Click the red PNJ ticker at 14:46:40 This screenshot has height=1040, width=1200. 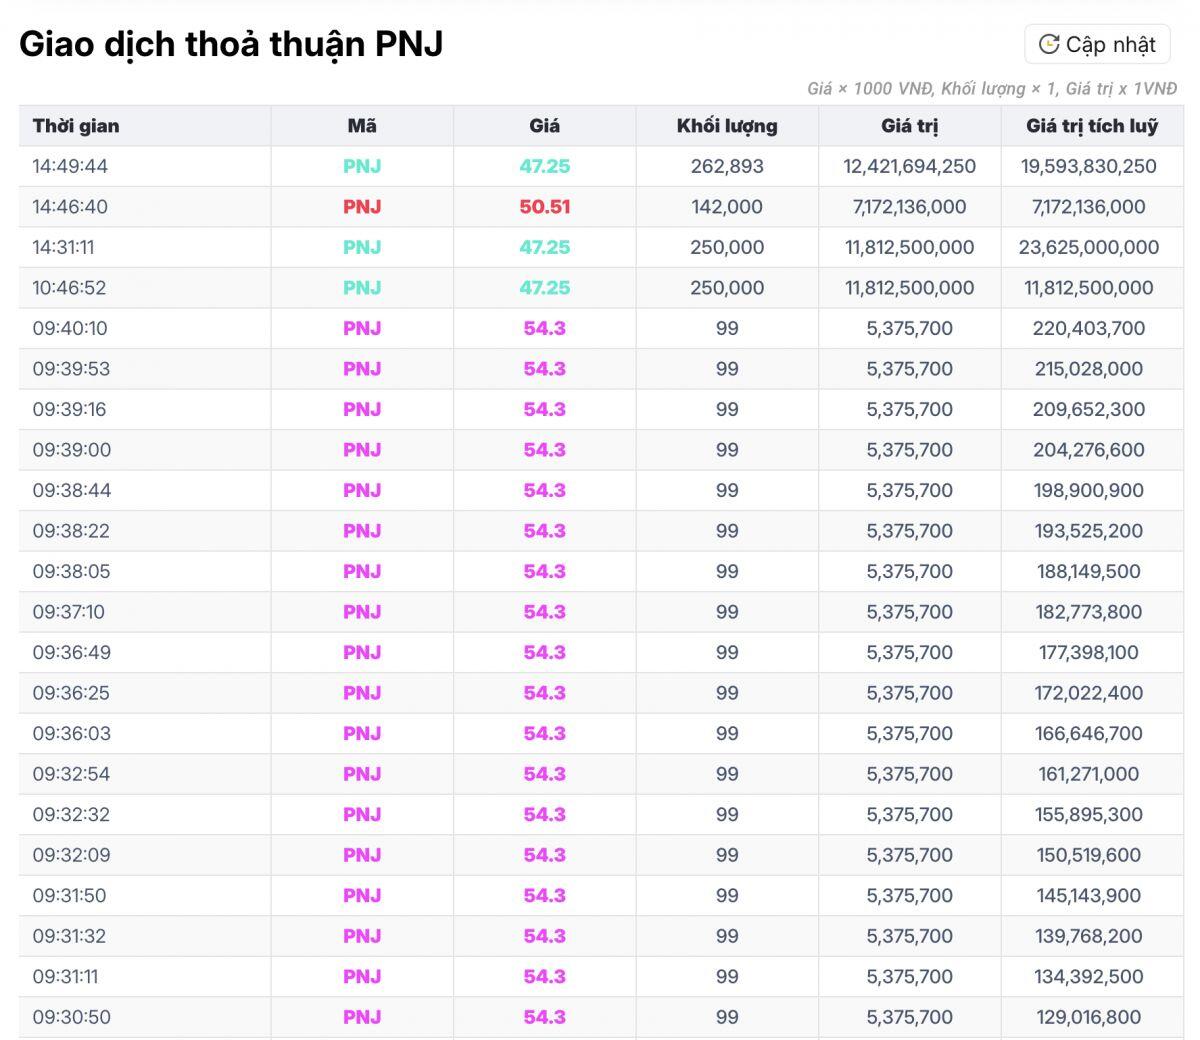pos(362,207)
